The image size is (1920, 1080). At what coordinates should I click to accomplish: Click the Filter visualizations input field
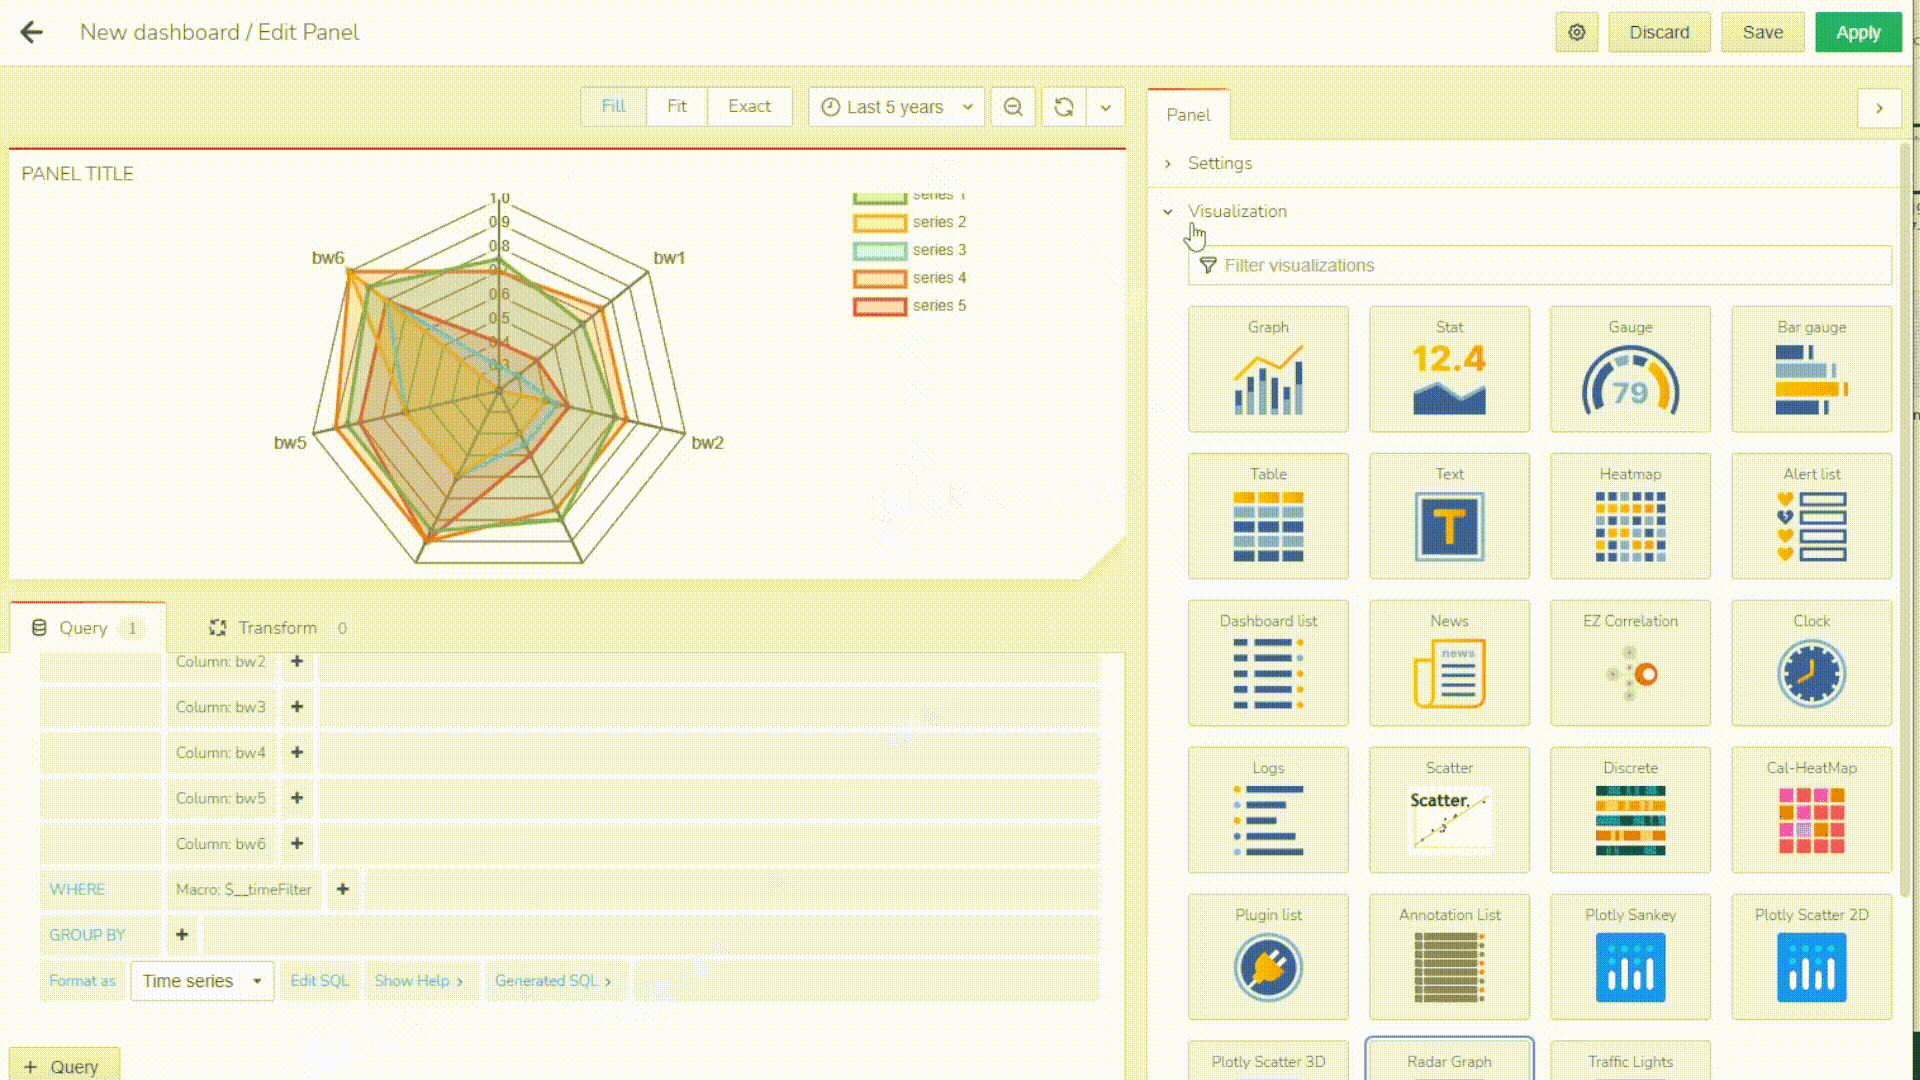coord(1540,265)
